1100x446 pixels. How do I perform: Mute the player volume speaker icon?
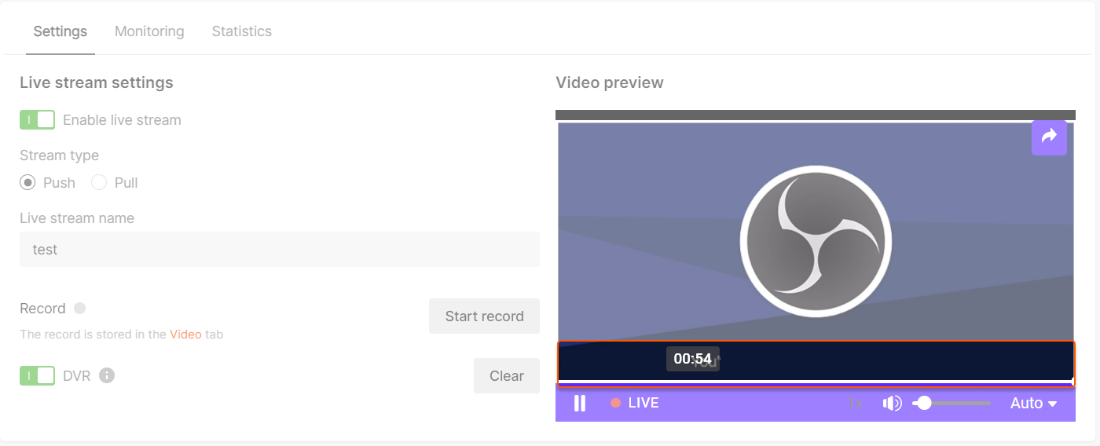(x=891, y=403)
